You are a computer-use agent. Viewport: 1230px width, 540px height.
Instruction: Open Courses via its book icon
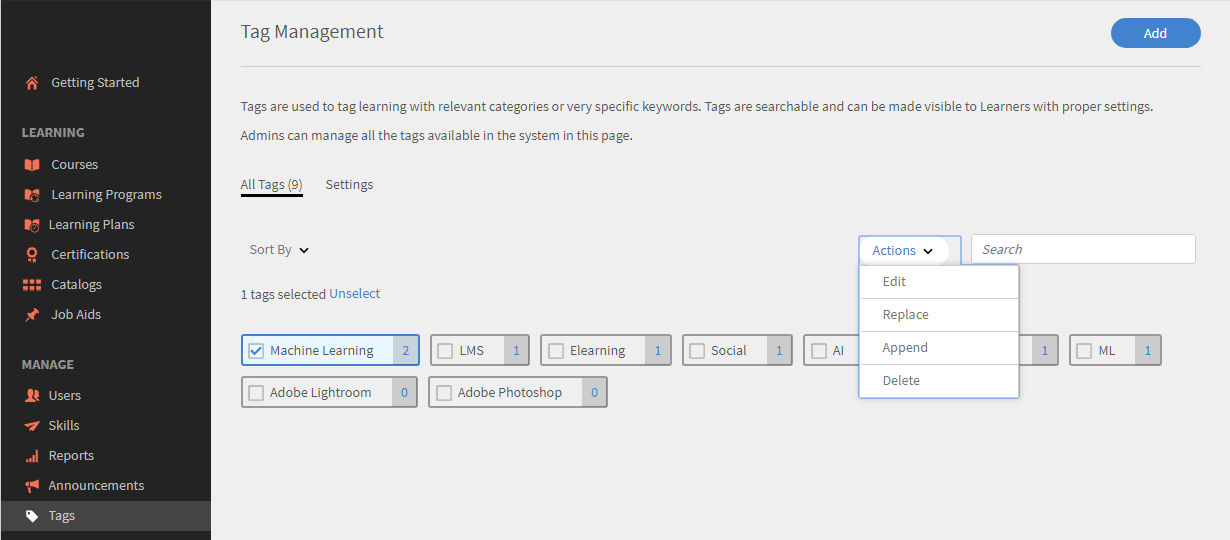pyautogui.click(x=32, y=165)
